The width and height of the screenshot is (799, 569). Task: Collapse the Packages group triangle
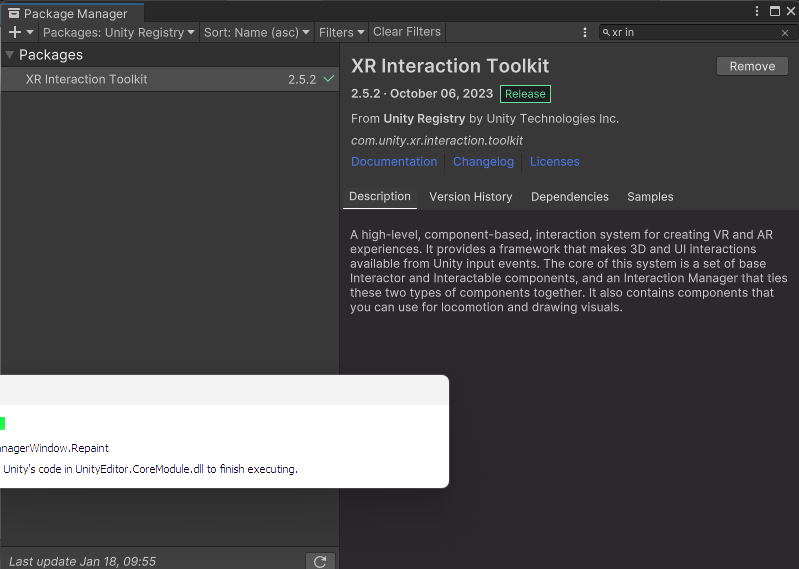click(x=9, y=55)
